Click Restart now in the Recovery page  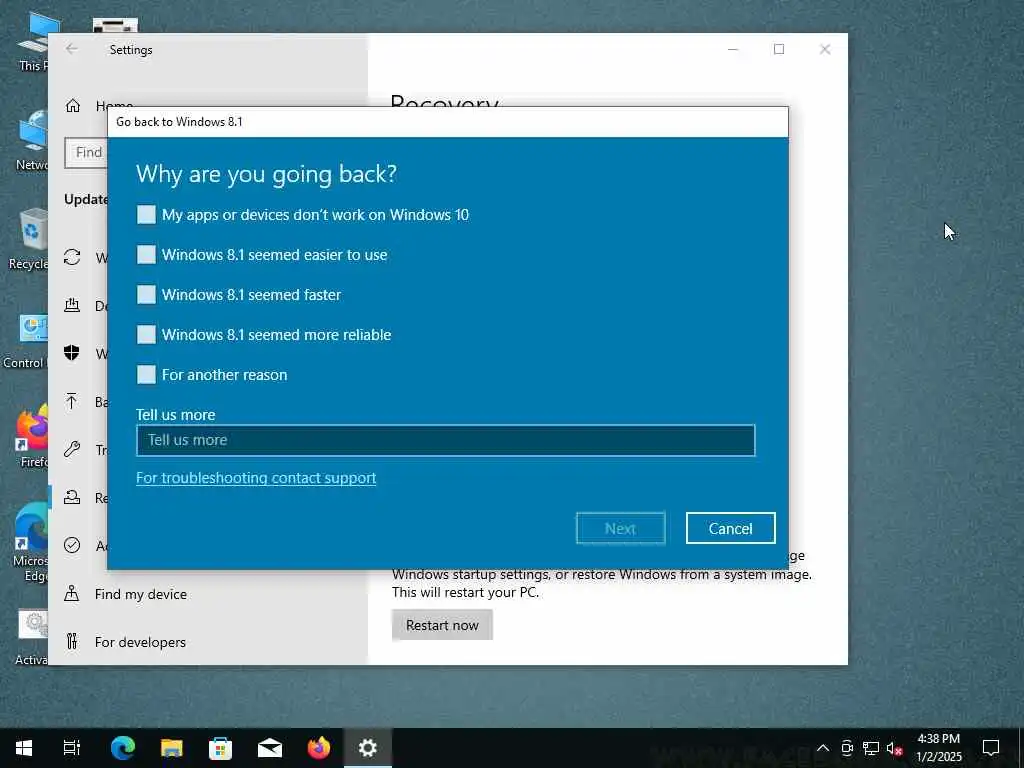pos(442,625)
